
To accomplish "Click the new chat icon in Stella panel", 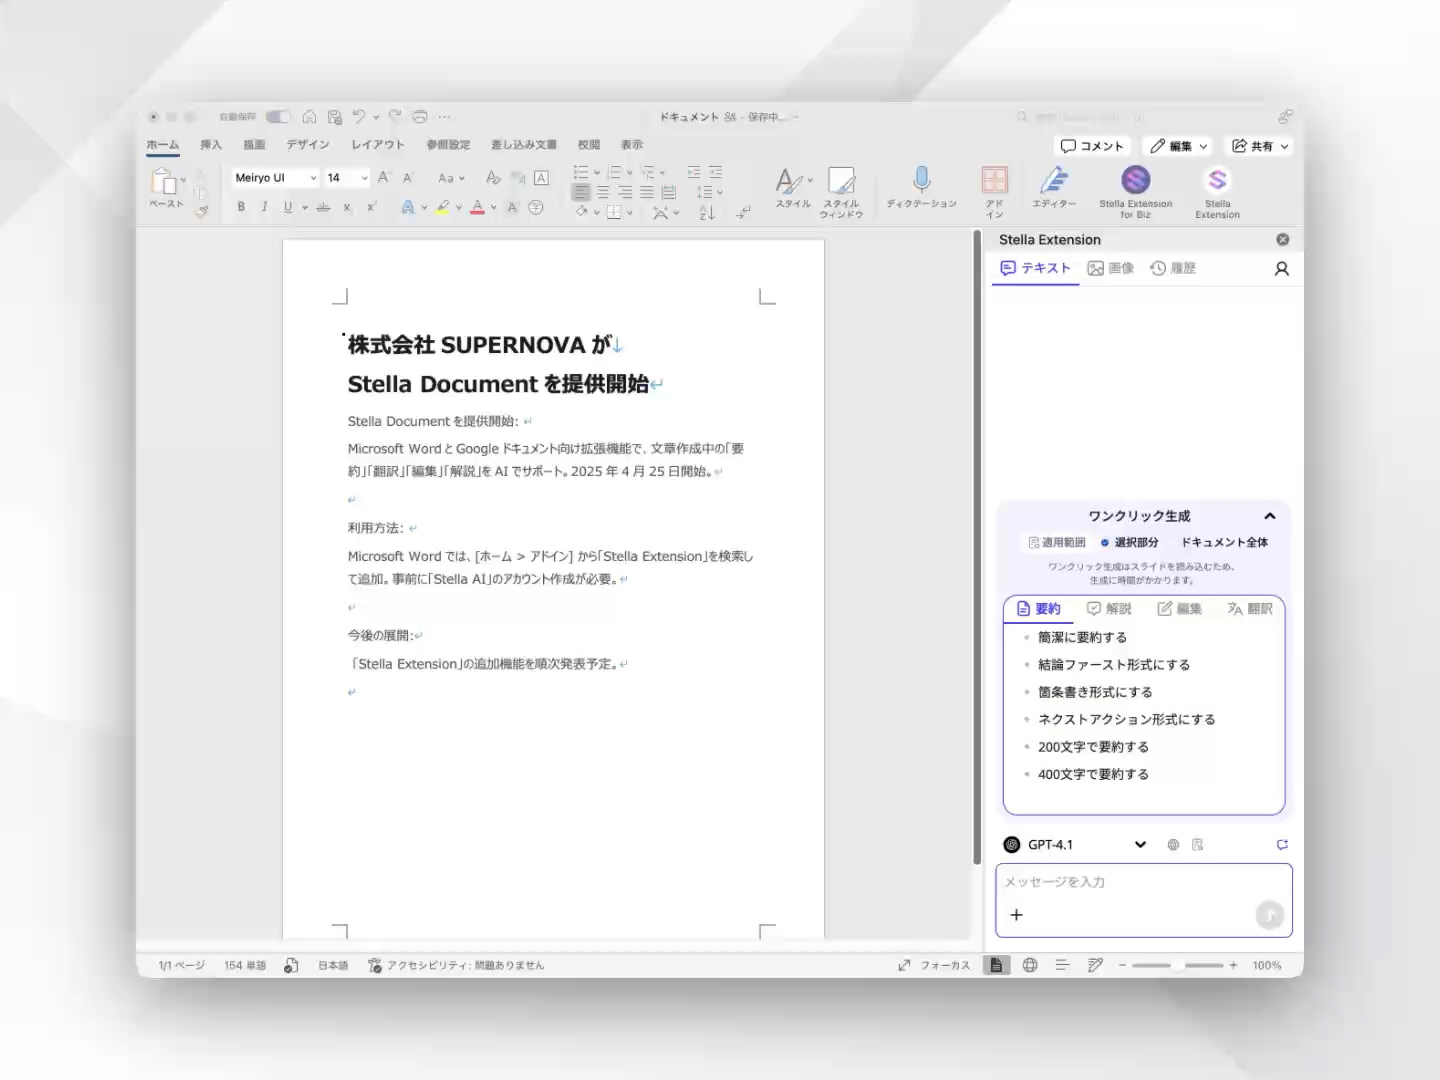I will (1282, 845).
